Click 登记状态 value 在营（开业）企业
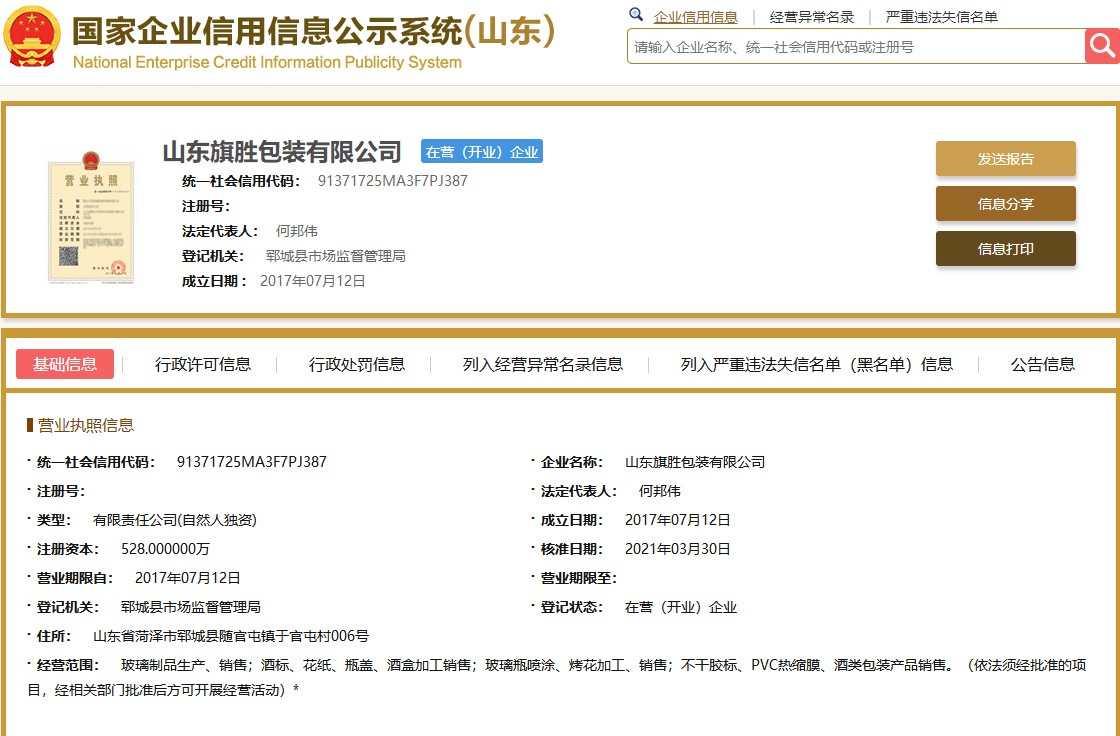Viewport: 1120px width, 736px height. coord(681,607)
